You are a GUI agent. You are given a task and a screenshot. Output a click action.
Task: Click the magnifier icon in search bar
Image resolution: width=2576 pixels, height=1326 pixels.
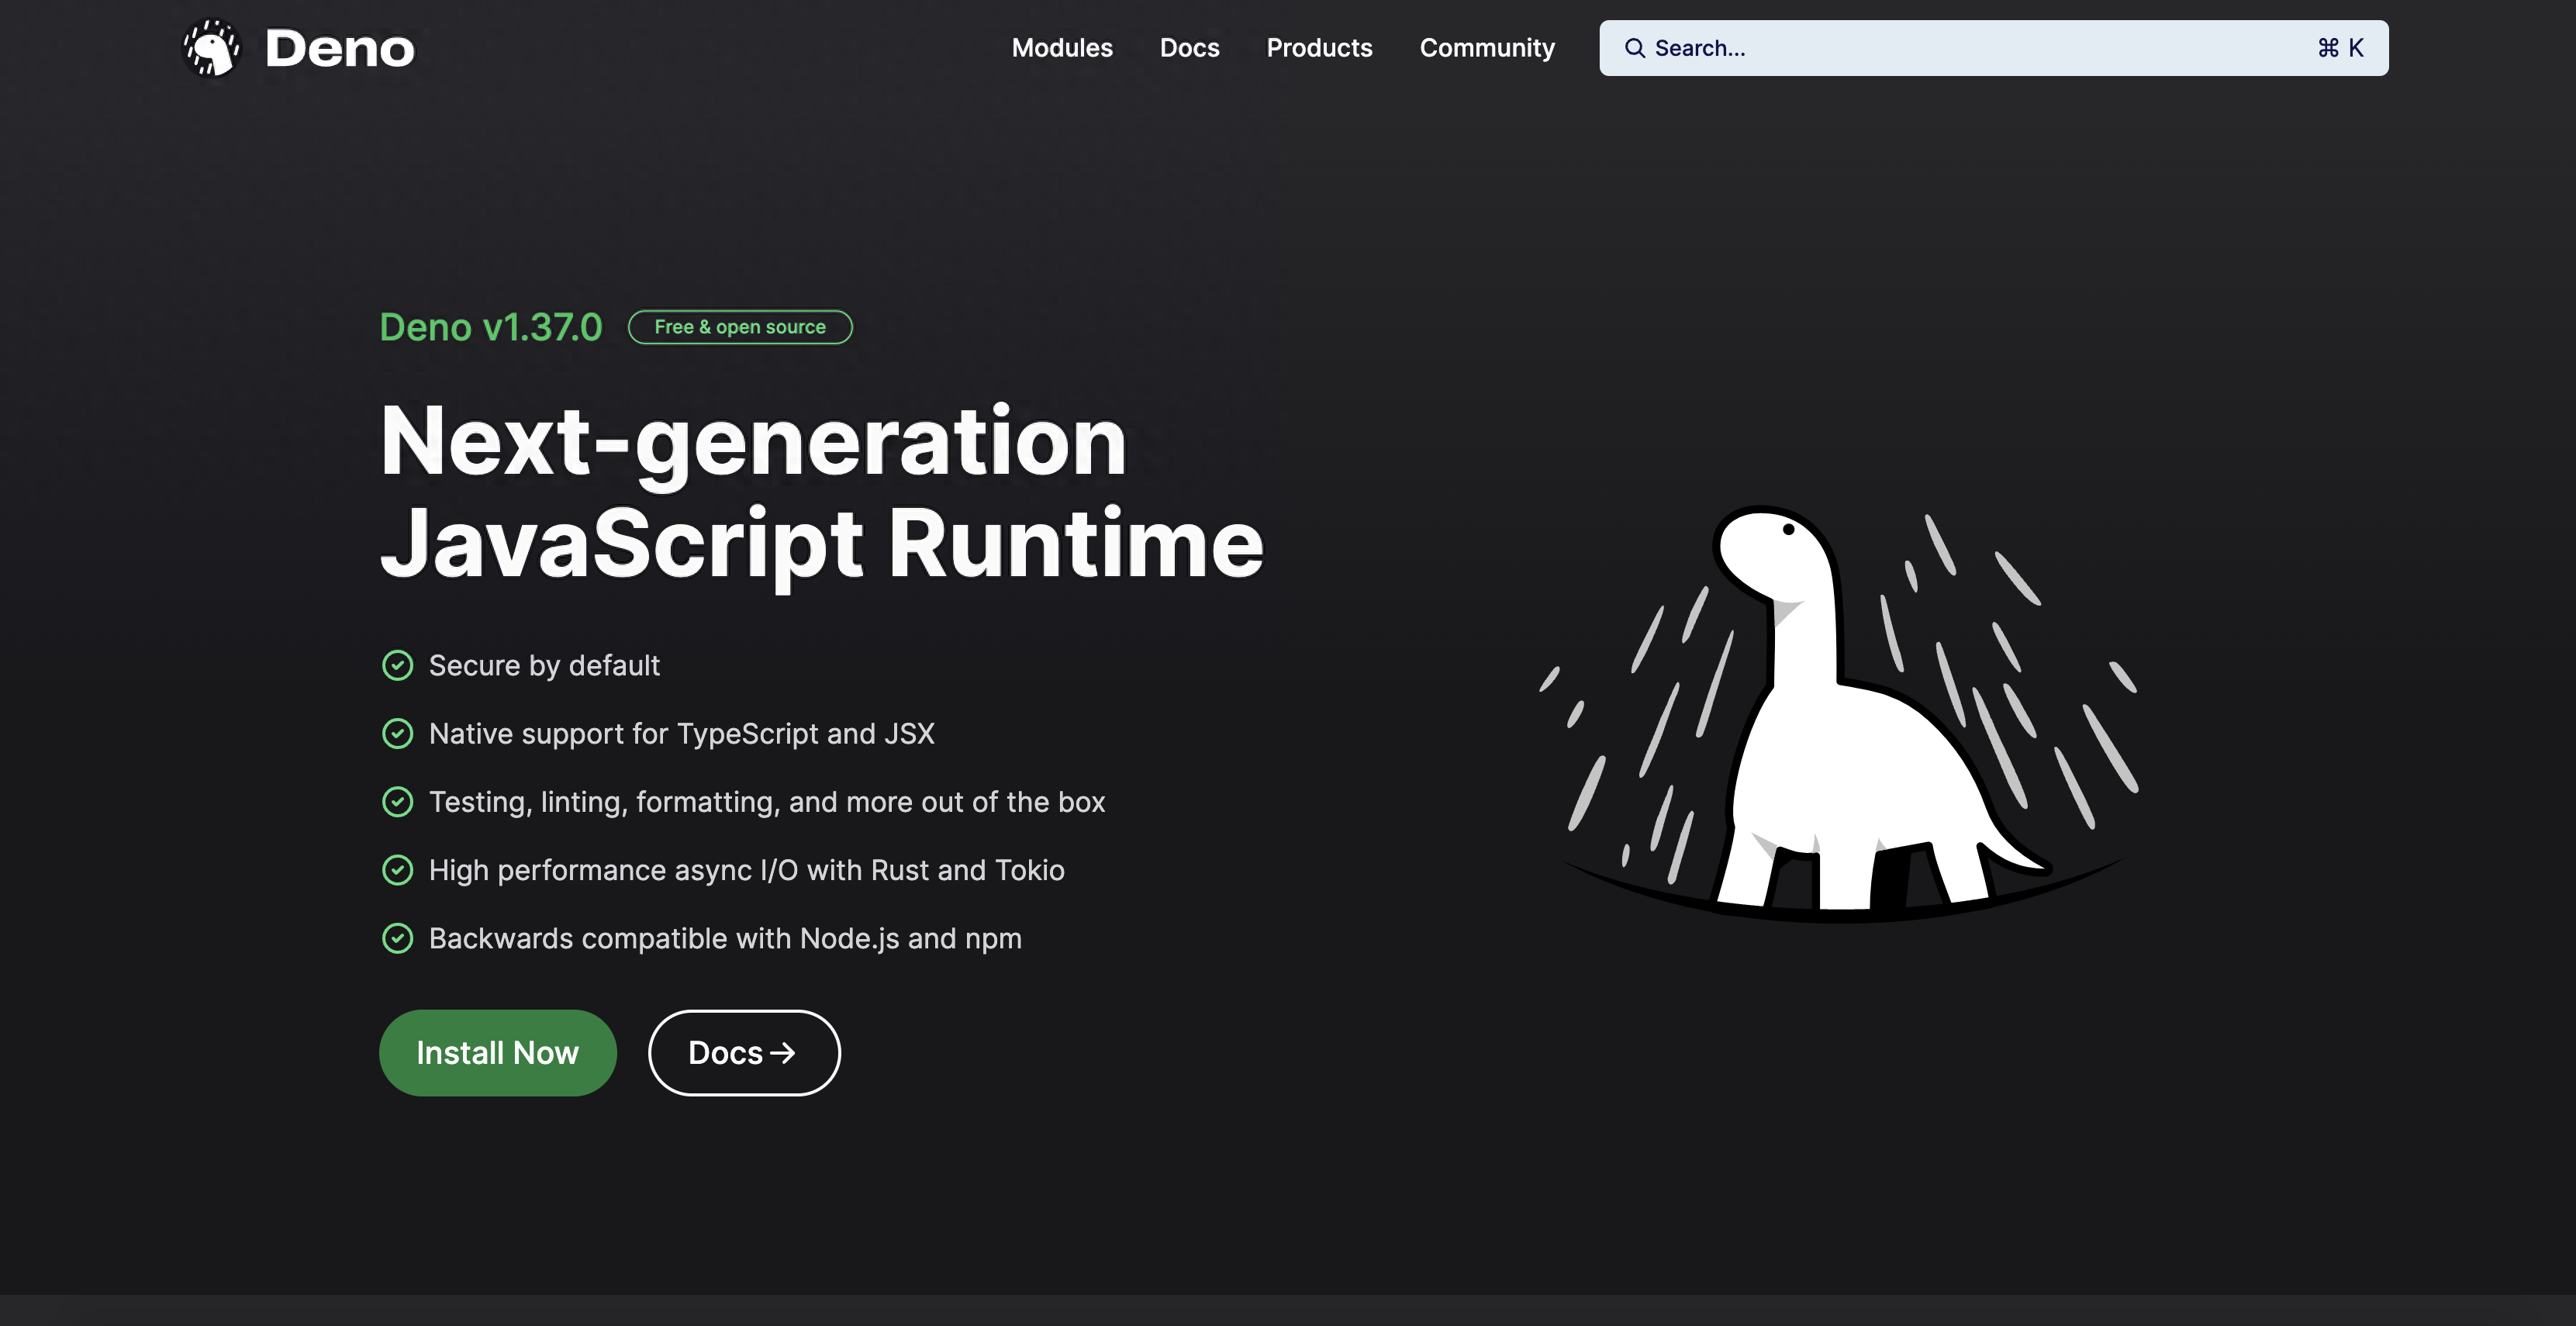(x=1634, y=48)
